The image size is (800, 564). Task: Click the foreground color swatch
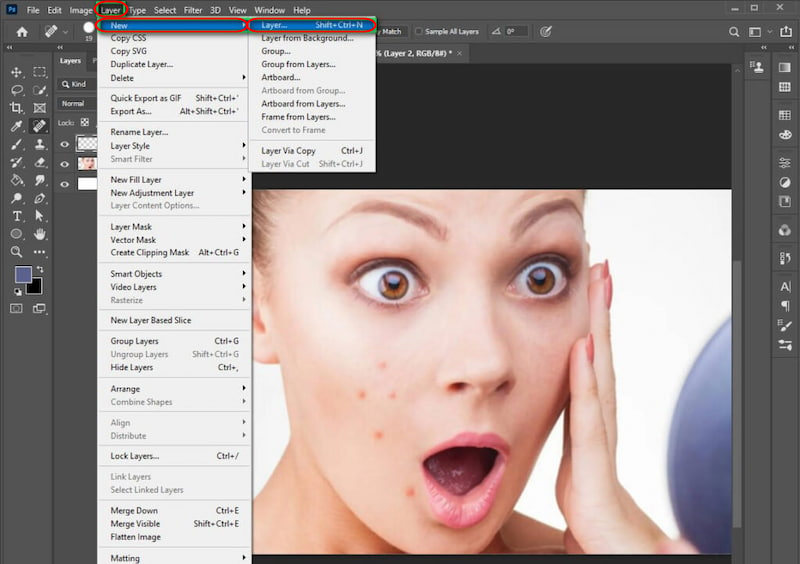pos(22,274)
